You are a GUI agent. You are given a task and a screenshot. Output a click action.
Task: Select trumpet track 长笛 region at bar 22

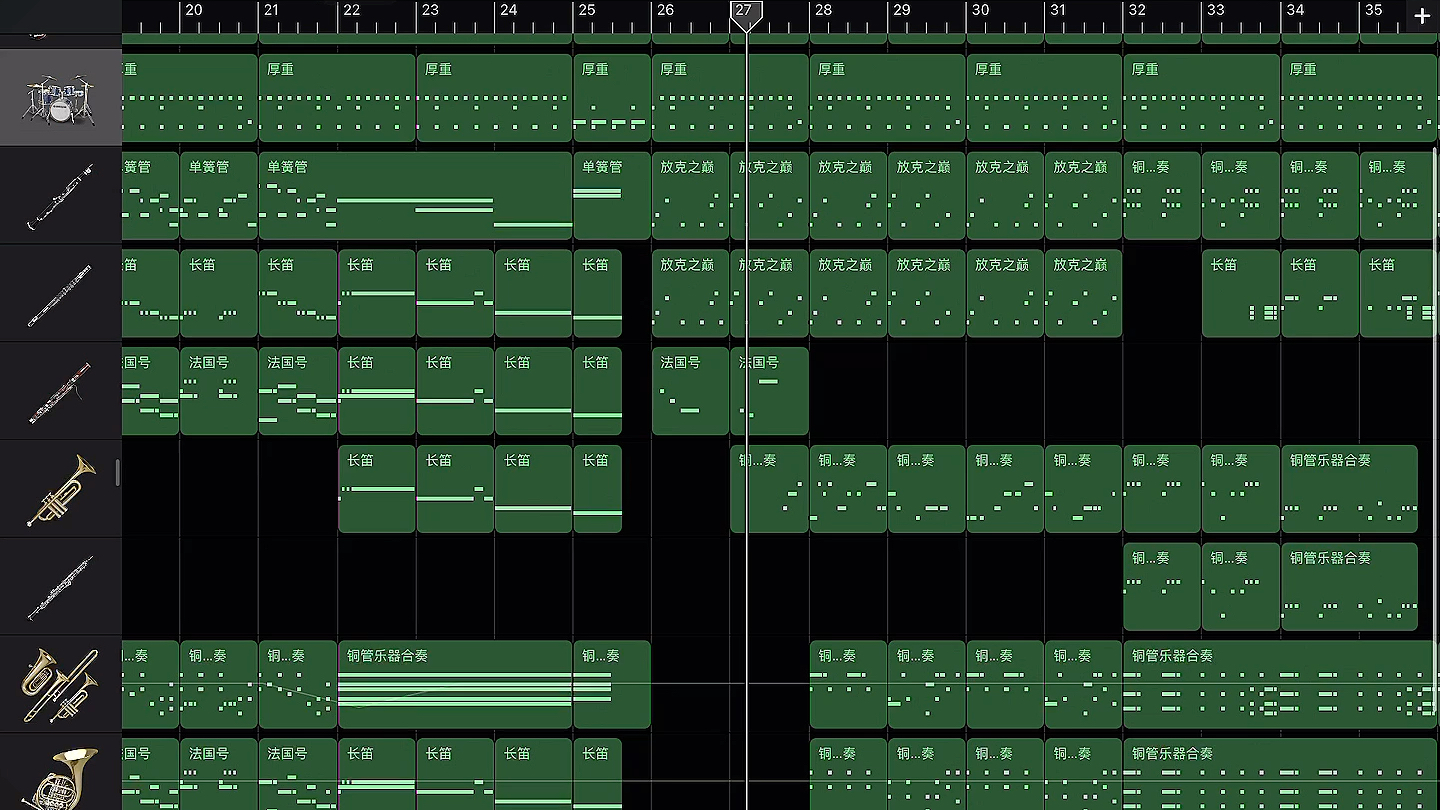click(376, 489)
